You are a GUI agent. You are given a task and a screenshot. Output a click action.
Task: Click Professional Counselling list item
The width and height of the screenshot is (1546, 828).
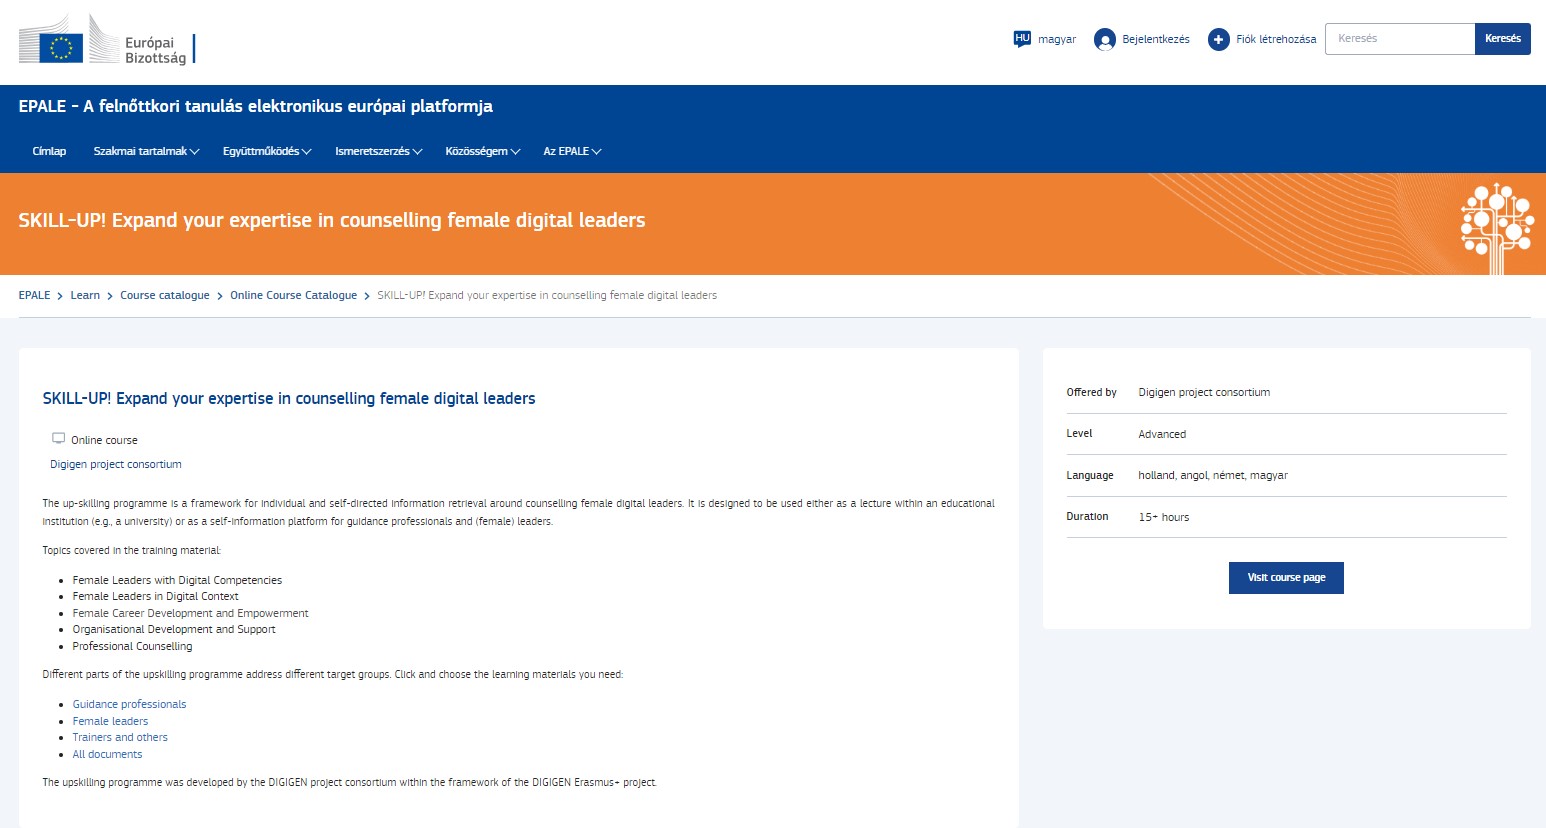(132, 646)
